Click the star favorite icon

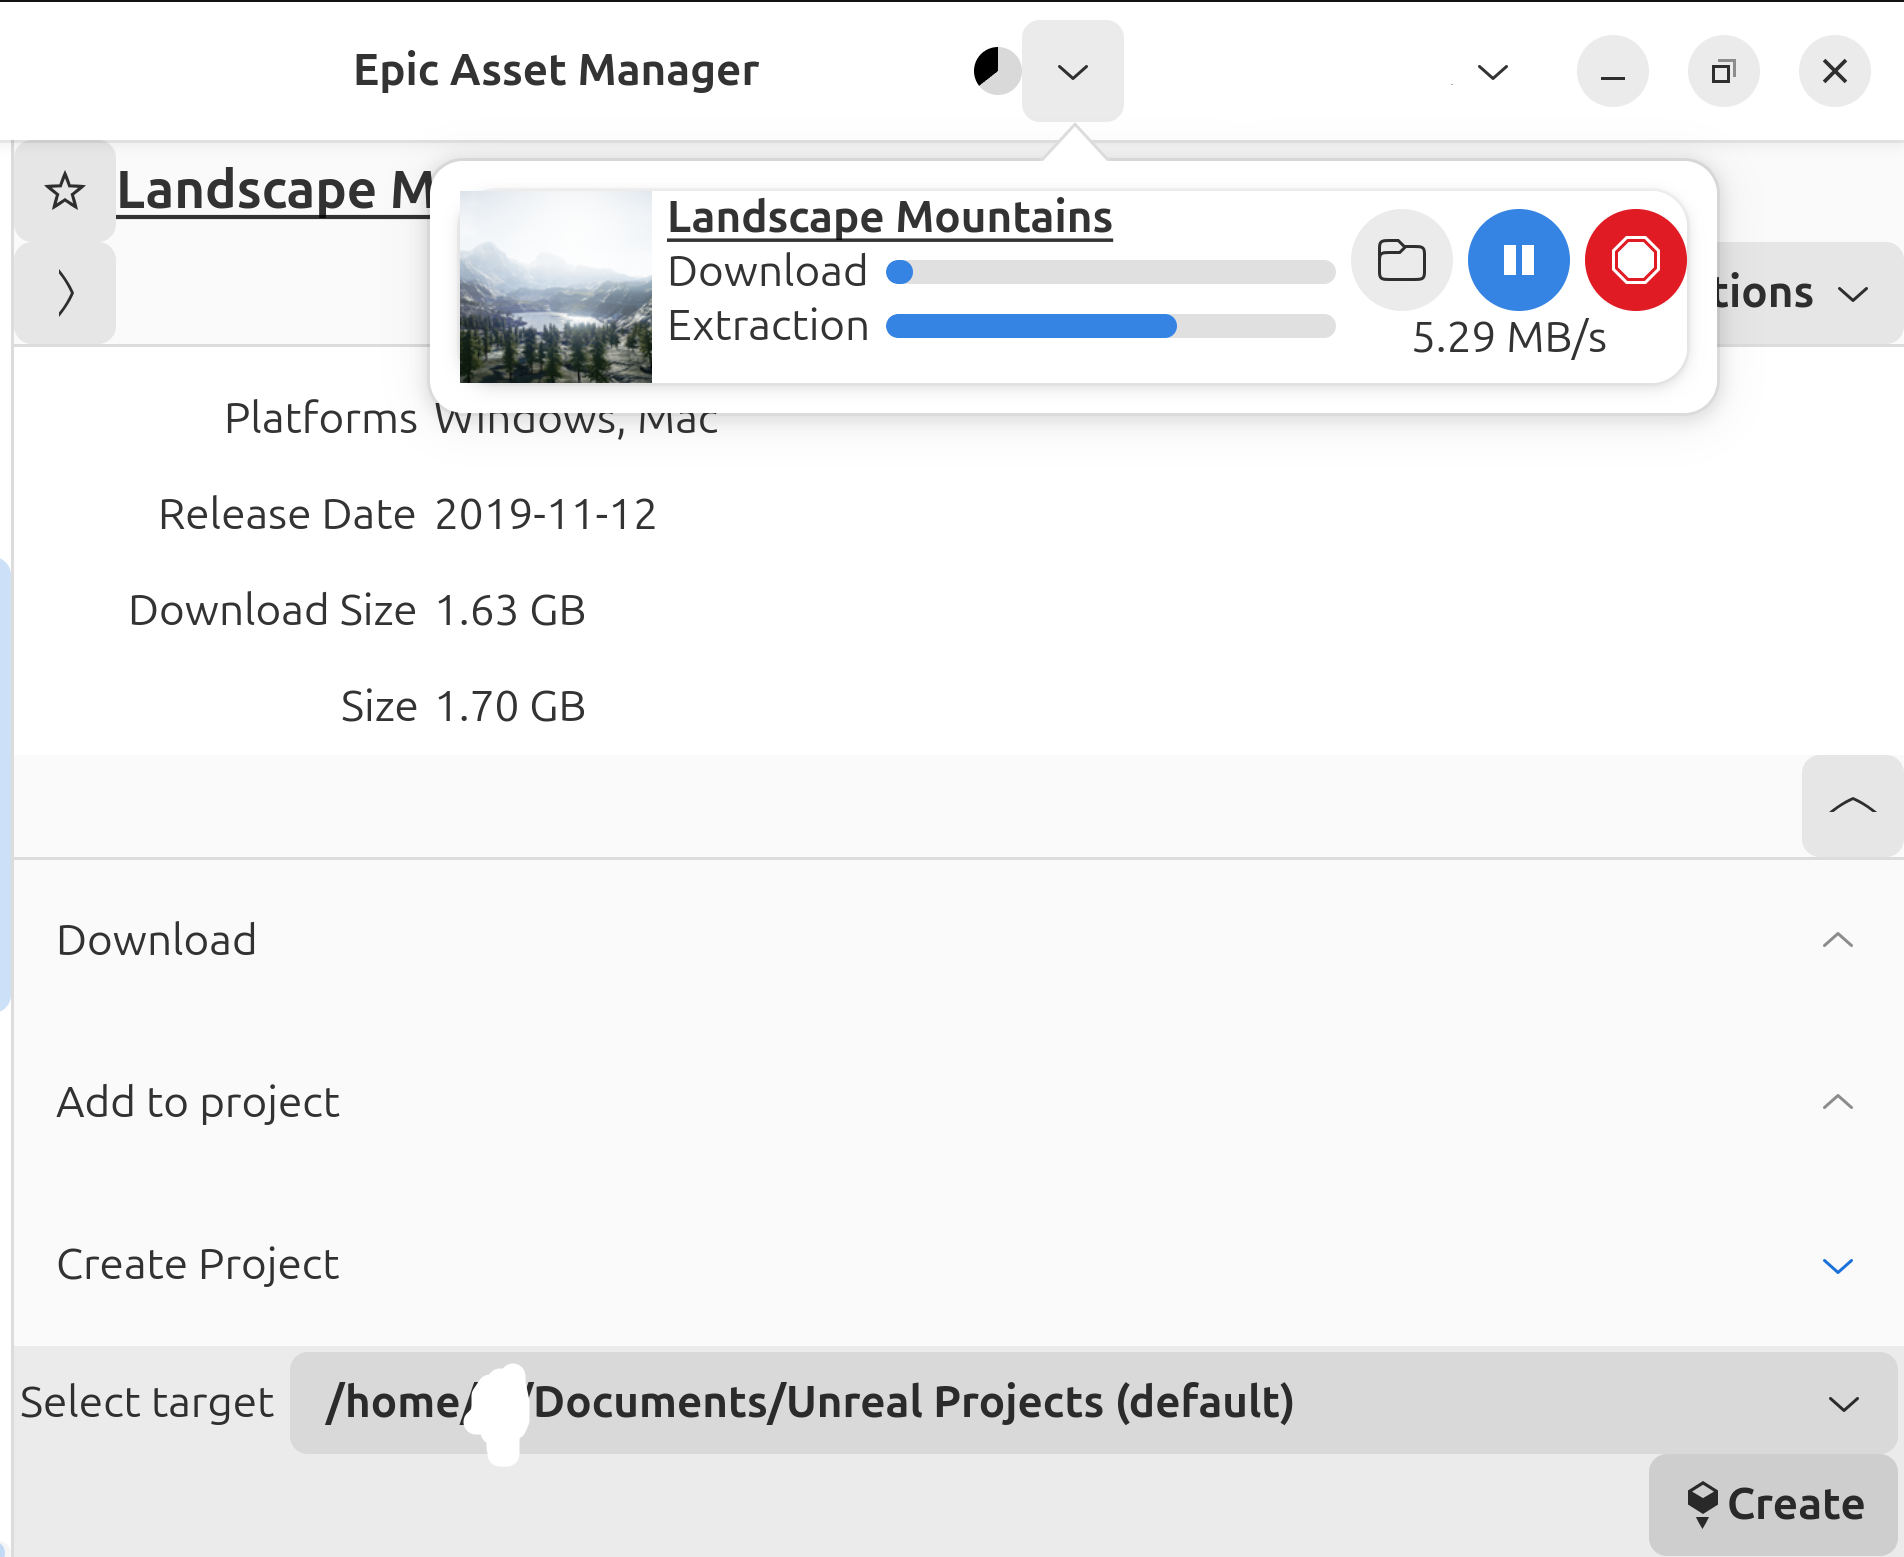pyautogui.click(x=65, y=191)
